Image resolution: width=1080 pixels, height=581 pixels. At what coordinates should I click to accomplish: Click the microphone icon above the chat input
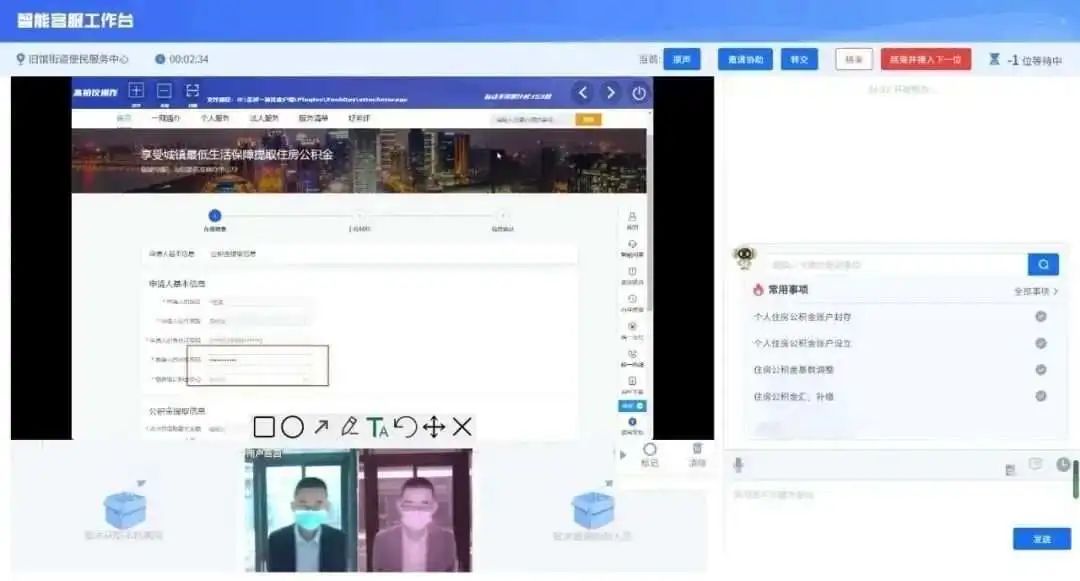(738, 465)
